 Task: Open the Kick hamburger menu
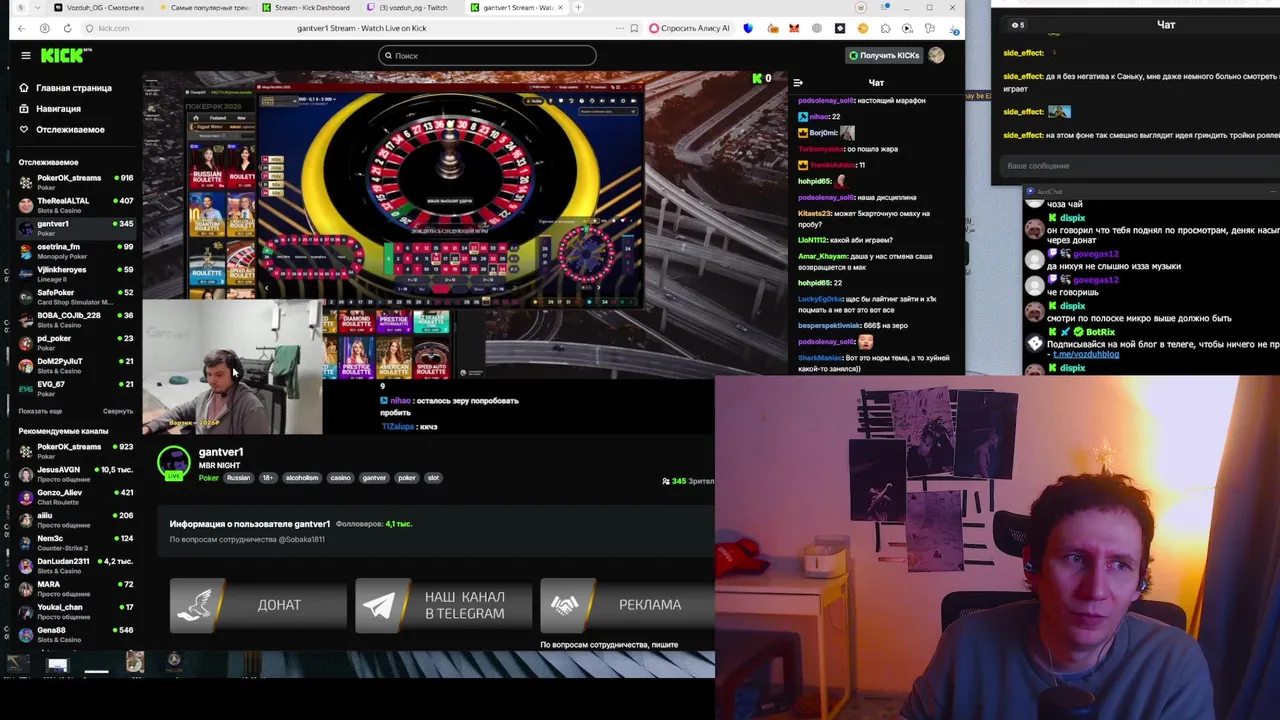26,55
